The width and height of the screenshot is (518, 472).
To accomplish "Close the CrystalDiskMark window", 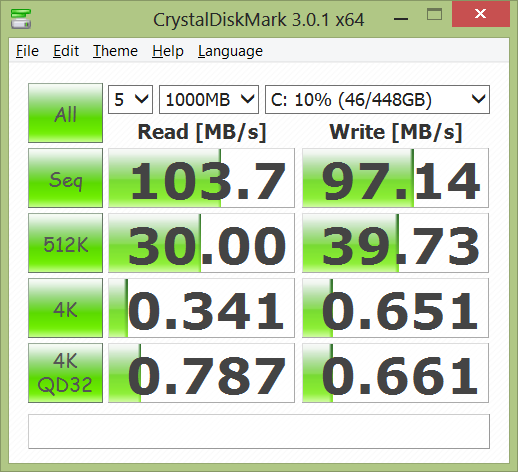I will coord(481,14).
